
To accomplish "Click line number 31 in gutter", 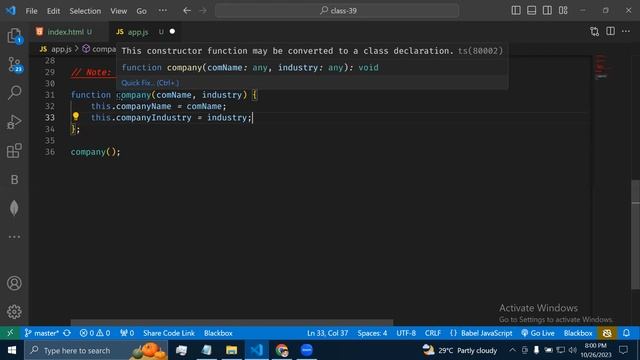I will tap(49, 95).
